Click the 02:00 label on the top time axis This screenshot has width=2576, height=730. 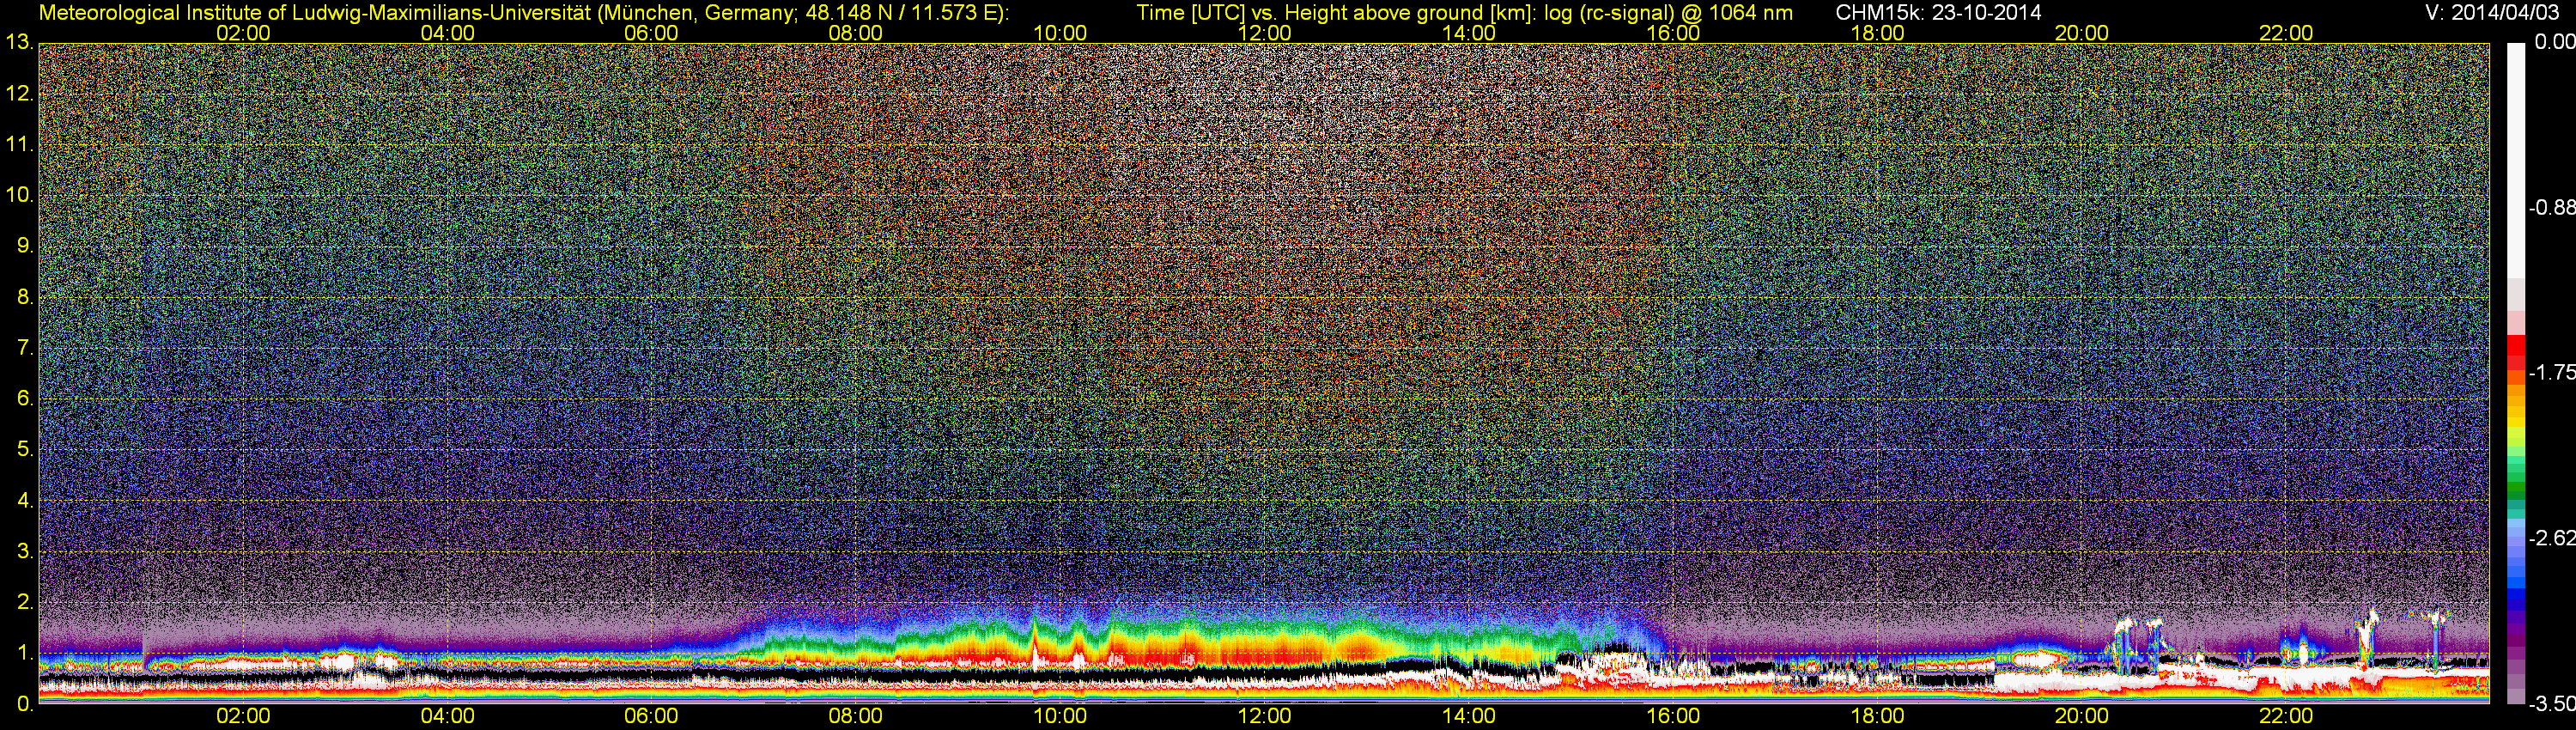coord(243,33)
